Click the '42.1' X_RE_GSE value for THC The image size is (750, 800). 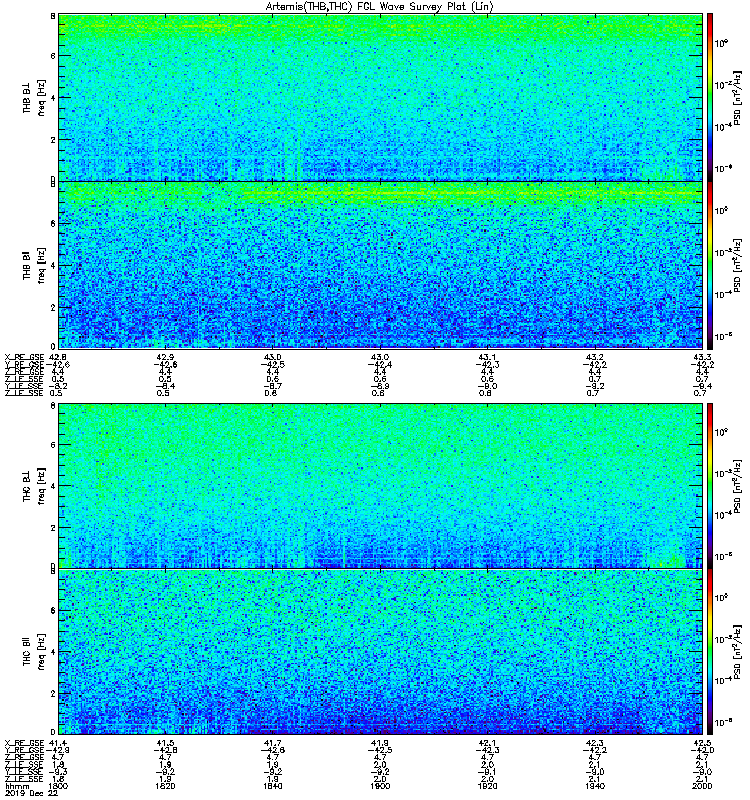click(487, 743)
